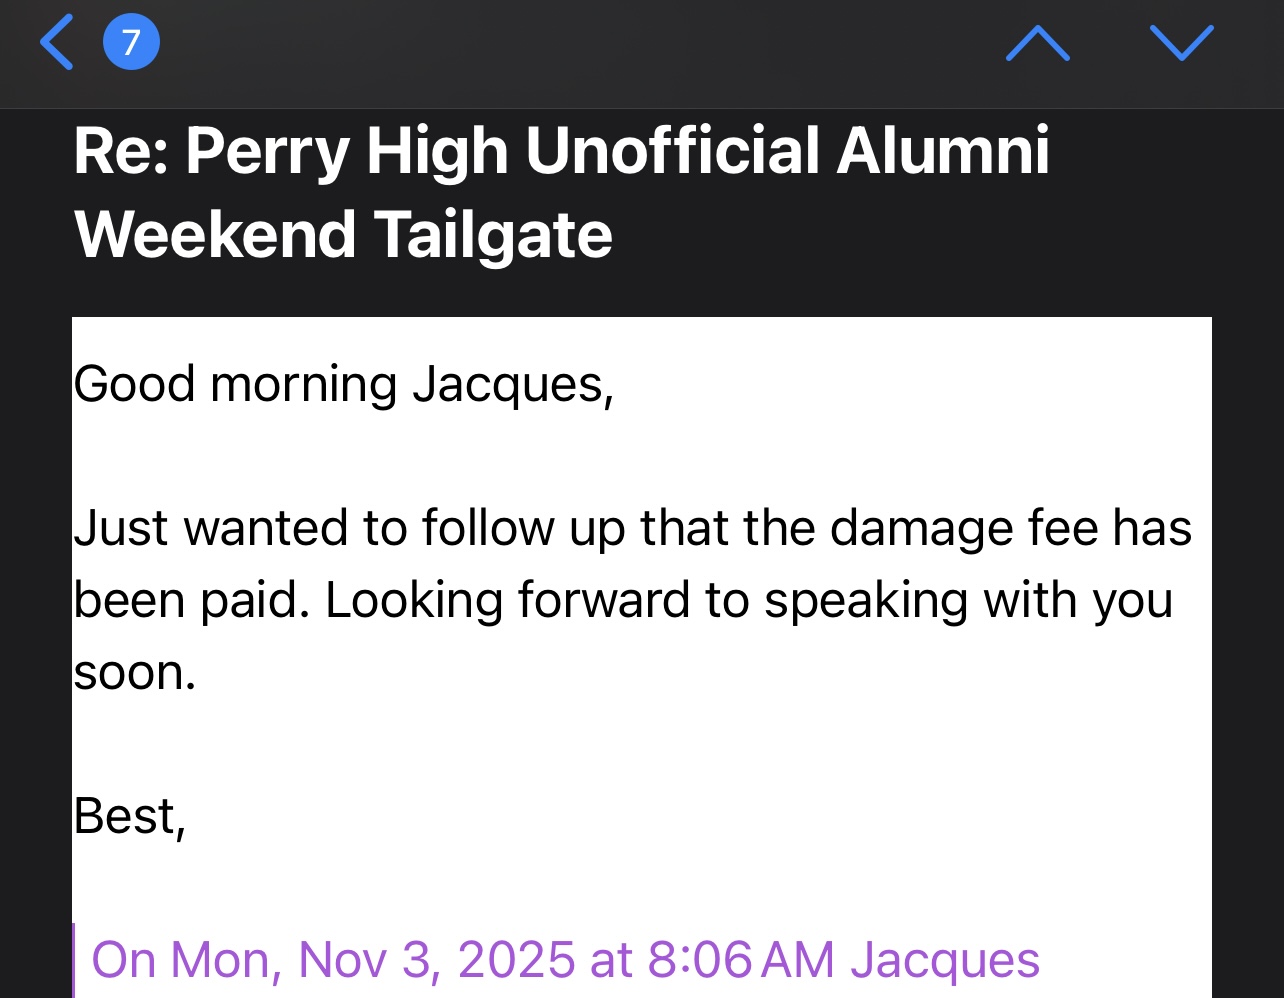Viewport: 1284px width, 998px height.
Task: Click the blue unread count badge 7
Action: point(131,43)
